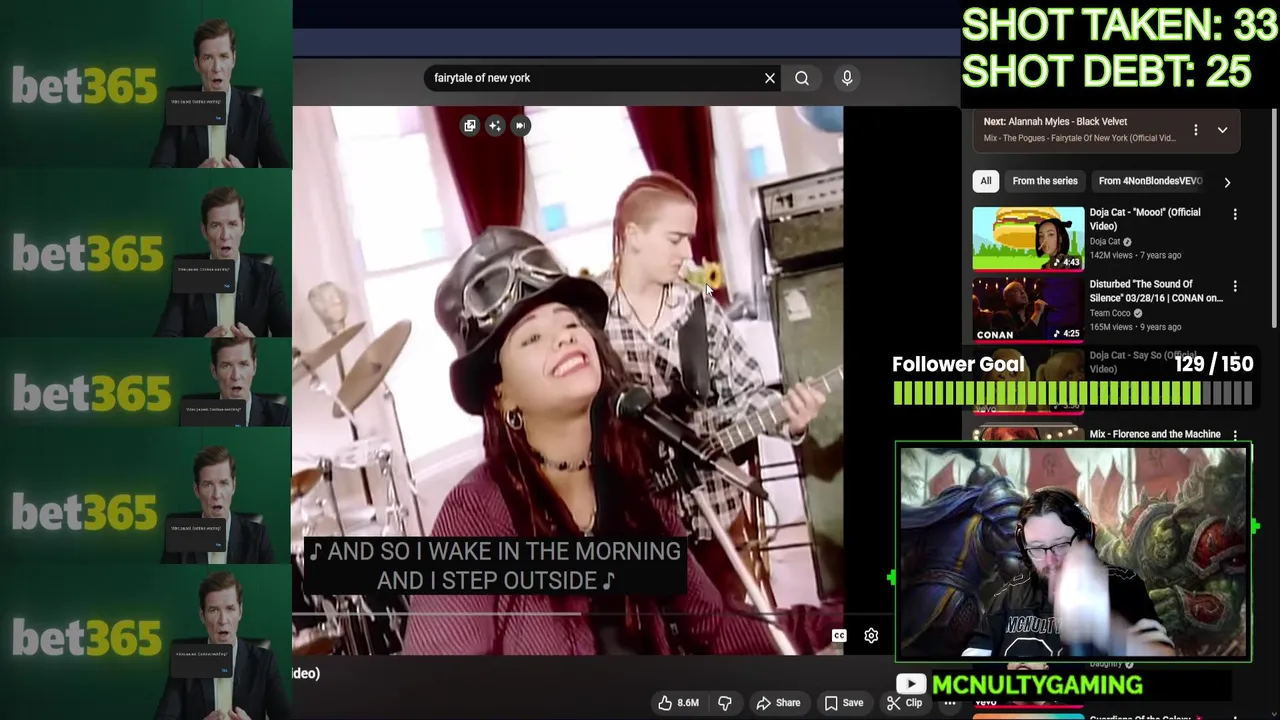Like the video showing 8.6M likes

pos(678,703)
